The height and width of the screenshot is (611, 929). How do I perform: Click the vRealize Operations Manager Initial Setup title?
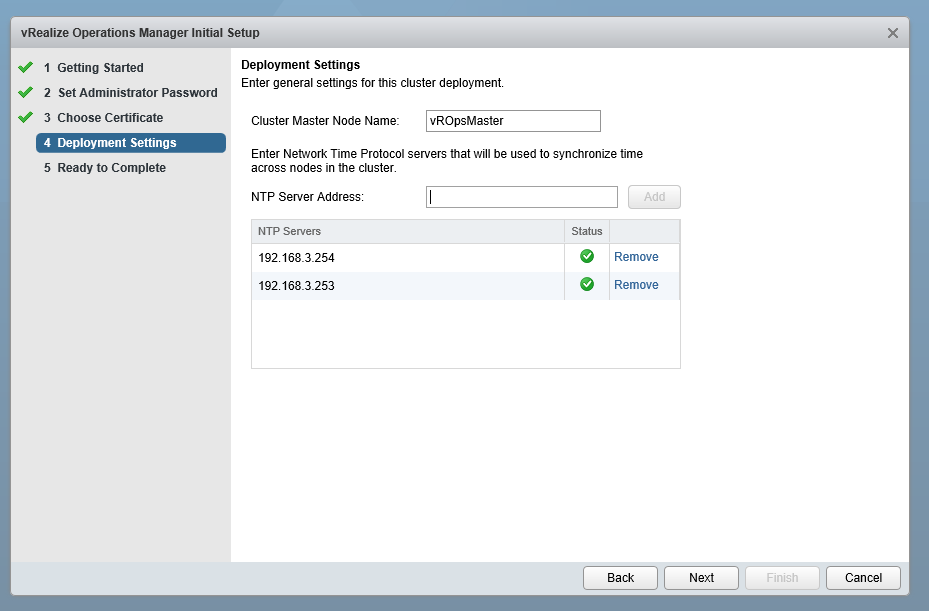click(140, 33)
